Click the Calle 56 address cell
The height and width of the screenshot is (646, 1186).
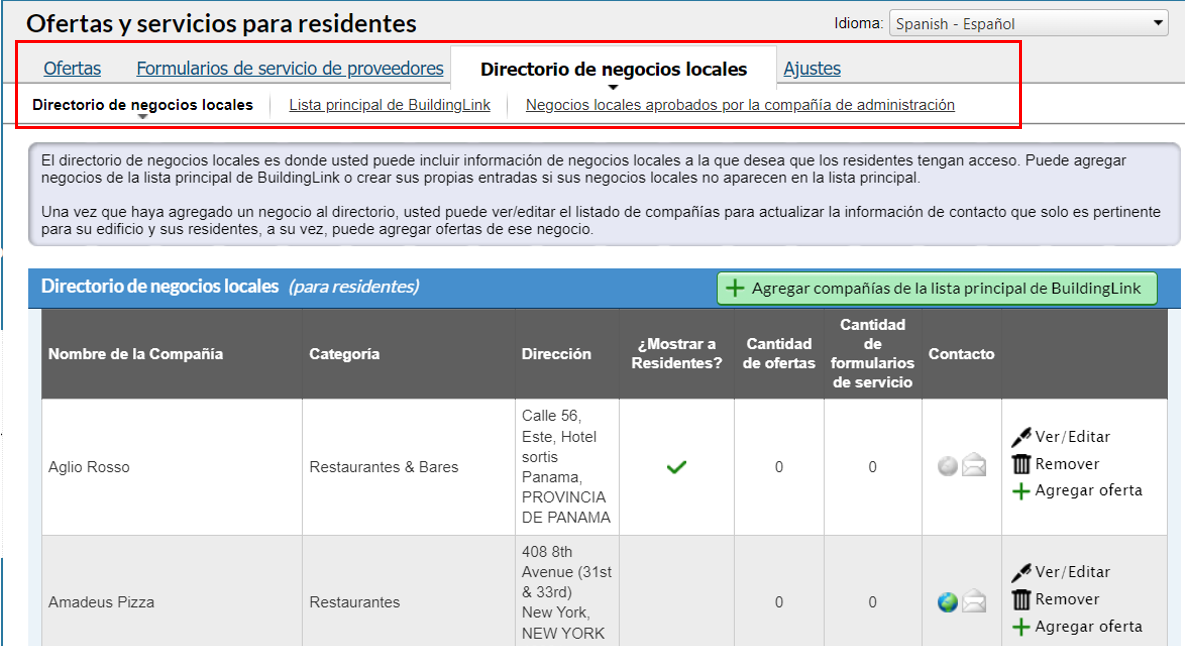click(567, 467)
